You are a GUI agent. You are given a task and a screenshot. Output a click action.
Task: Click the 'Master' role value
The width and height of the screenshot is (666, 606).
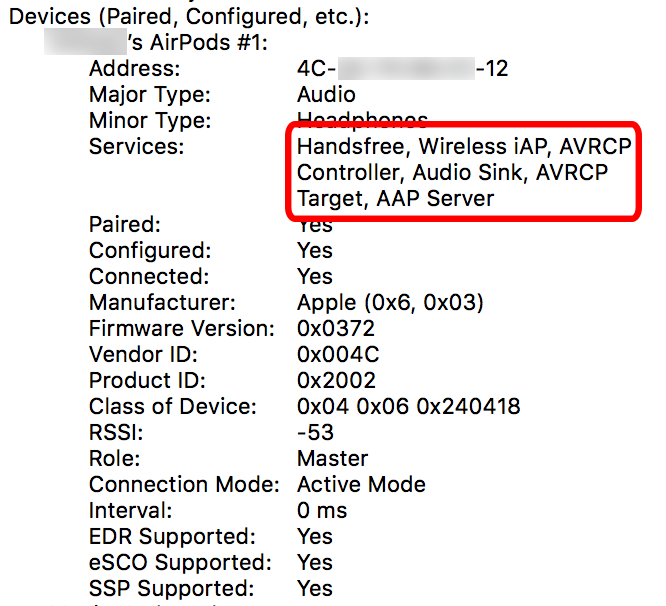coord(333,458)
